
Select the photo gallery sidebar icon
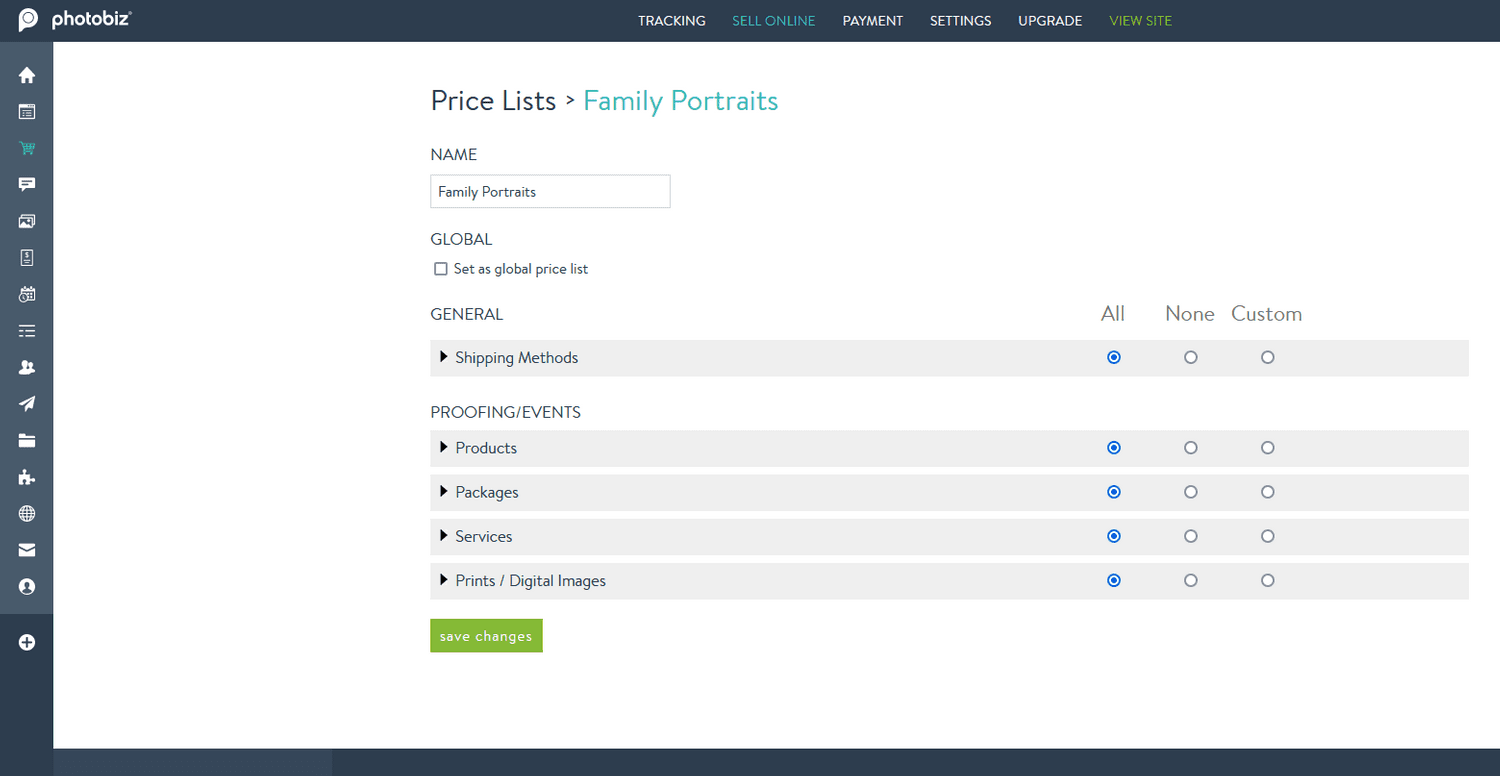click(x=27, y=221)
